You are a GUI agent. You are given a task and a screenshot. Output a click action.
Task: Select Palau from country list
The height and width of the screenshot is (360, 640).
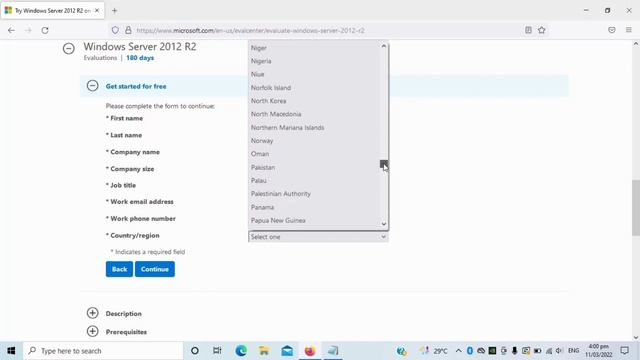(x=259, y=180)
